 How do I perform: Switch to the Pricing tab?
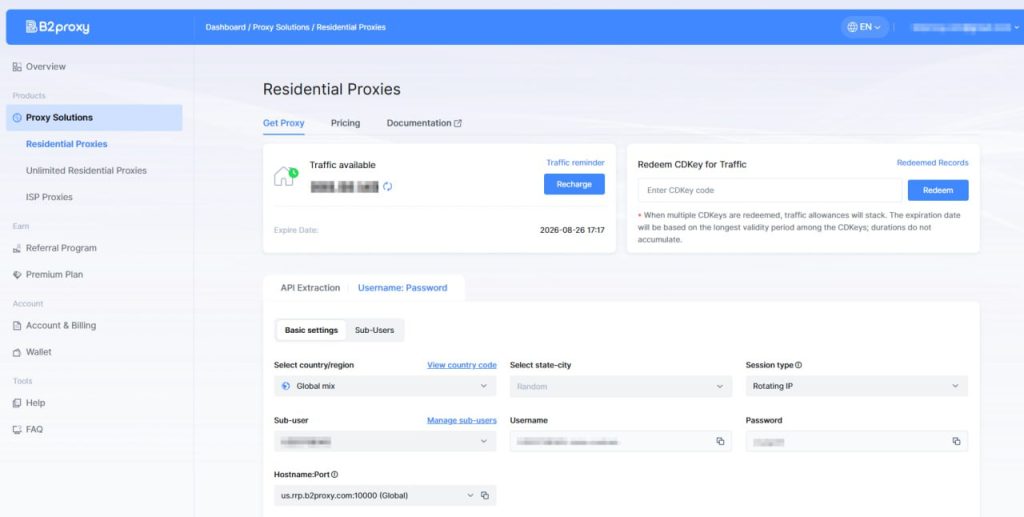coord(345,123)
